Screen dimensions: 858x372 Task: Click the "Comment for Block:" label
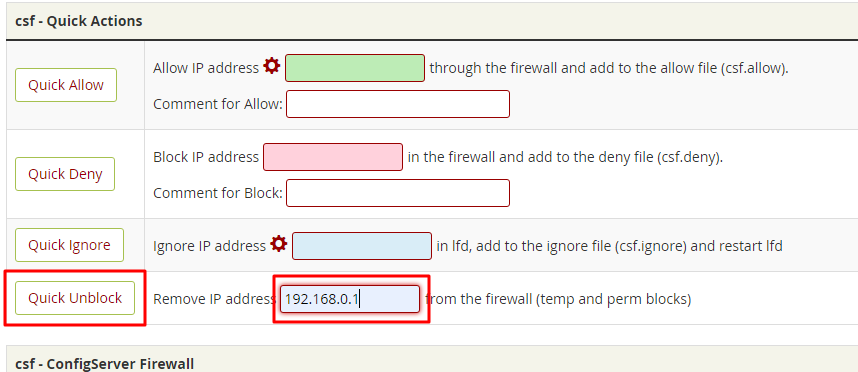(x=218, y=193)
